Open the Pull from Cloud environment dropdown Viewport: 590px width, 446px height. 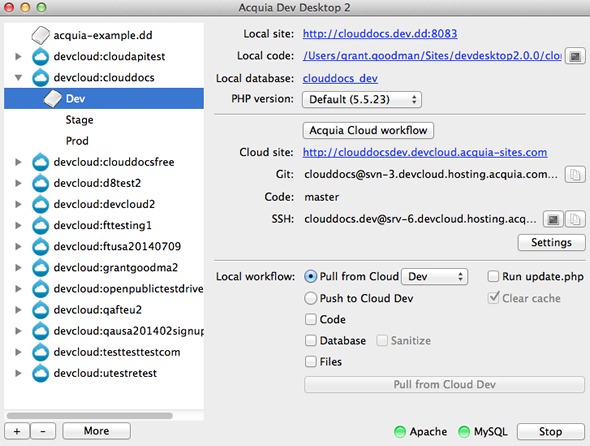435,277
